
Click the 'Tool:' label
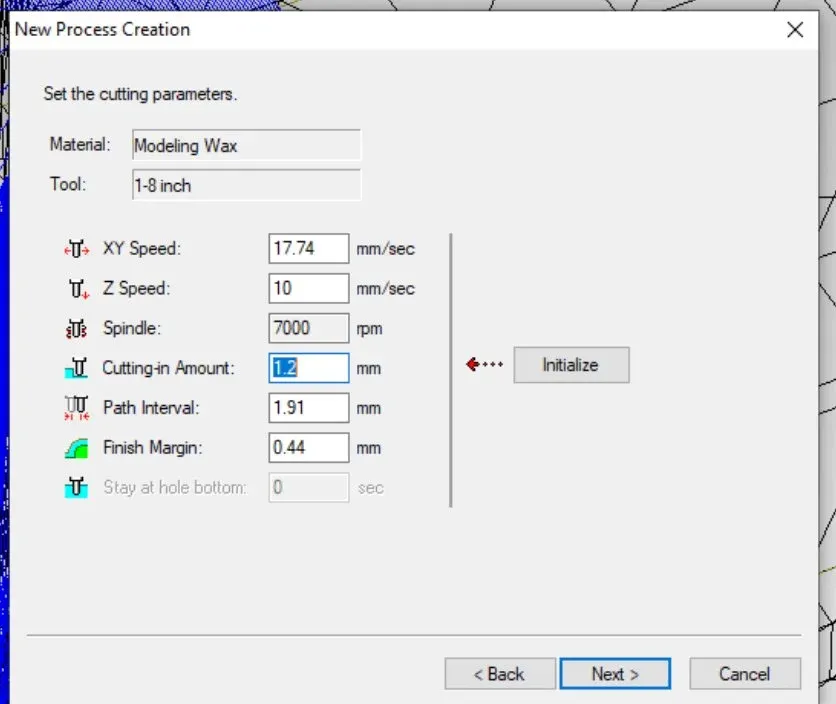(x=68, y=185)
